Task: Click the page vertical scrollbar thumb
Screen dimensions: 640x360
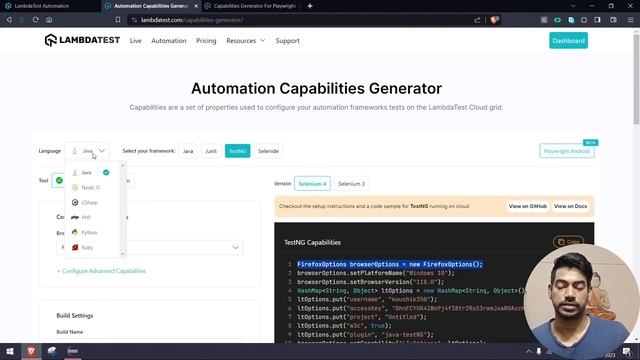Action: (636, 78)
